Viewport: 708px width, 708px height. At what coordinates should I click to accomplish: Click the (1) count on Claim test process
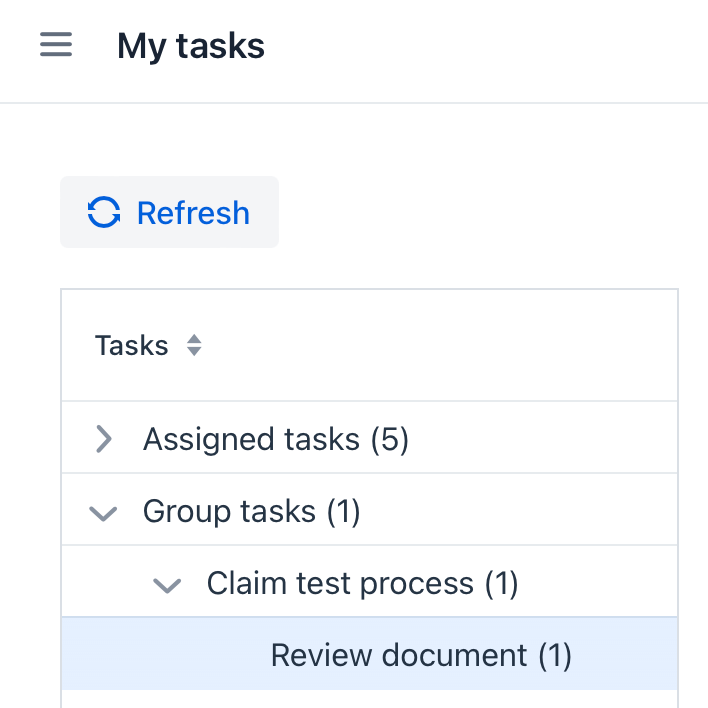pyautogui.click(x=501, y=584)
